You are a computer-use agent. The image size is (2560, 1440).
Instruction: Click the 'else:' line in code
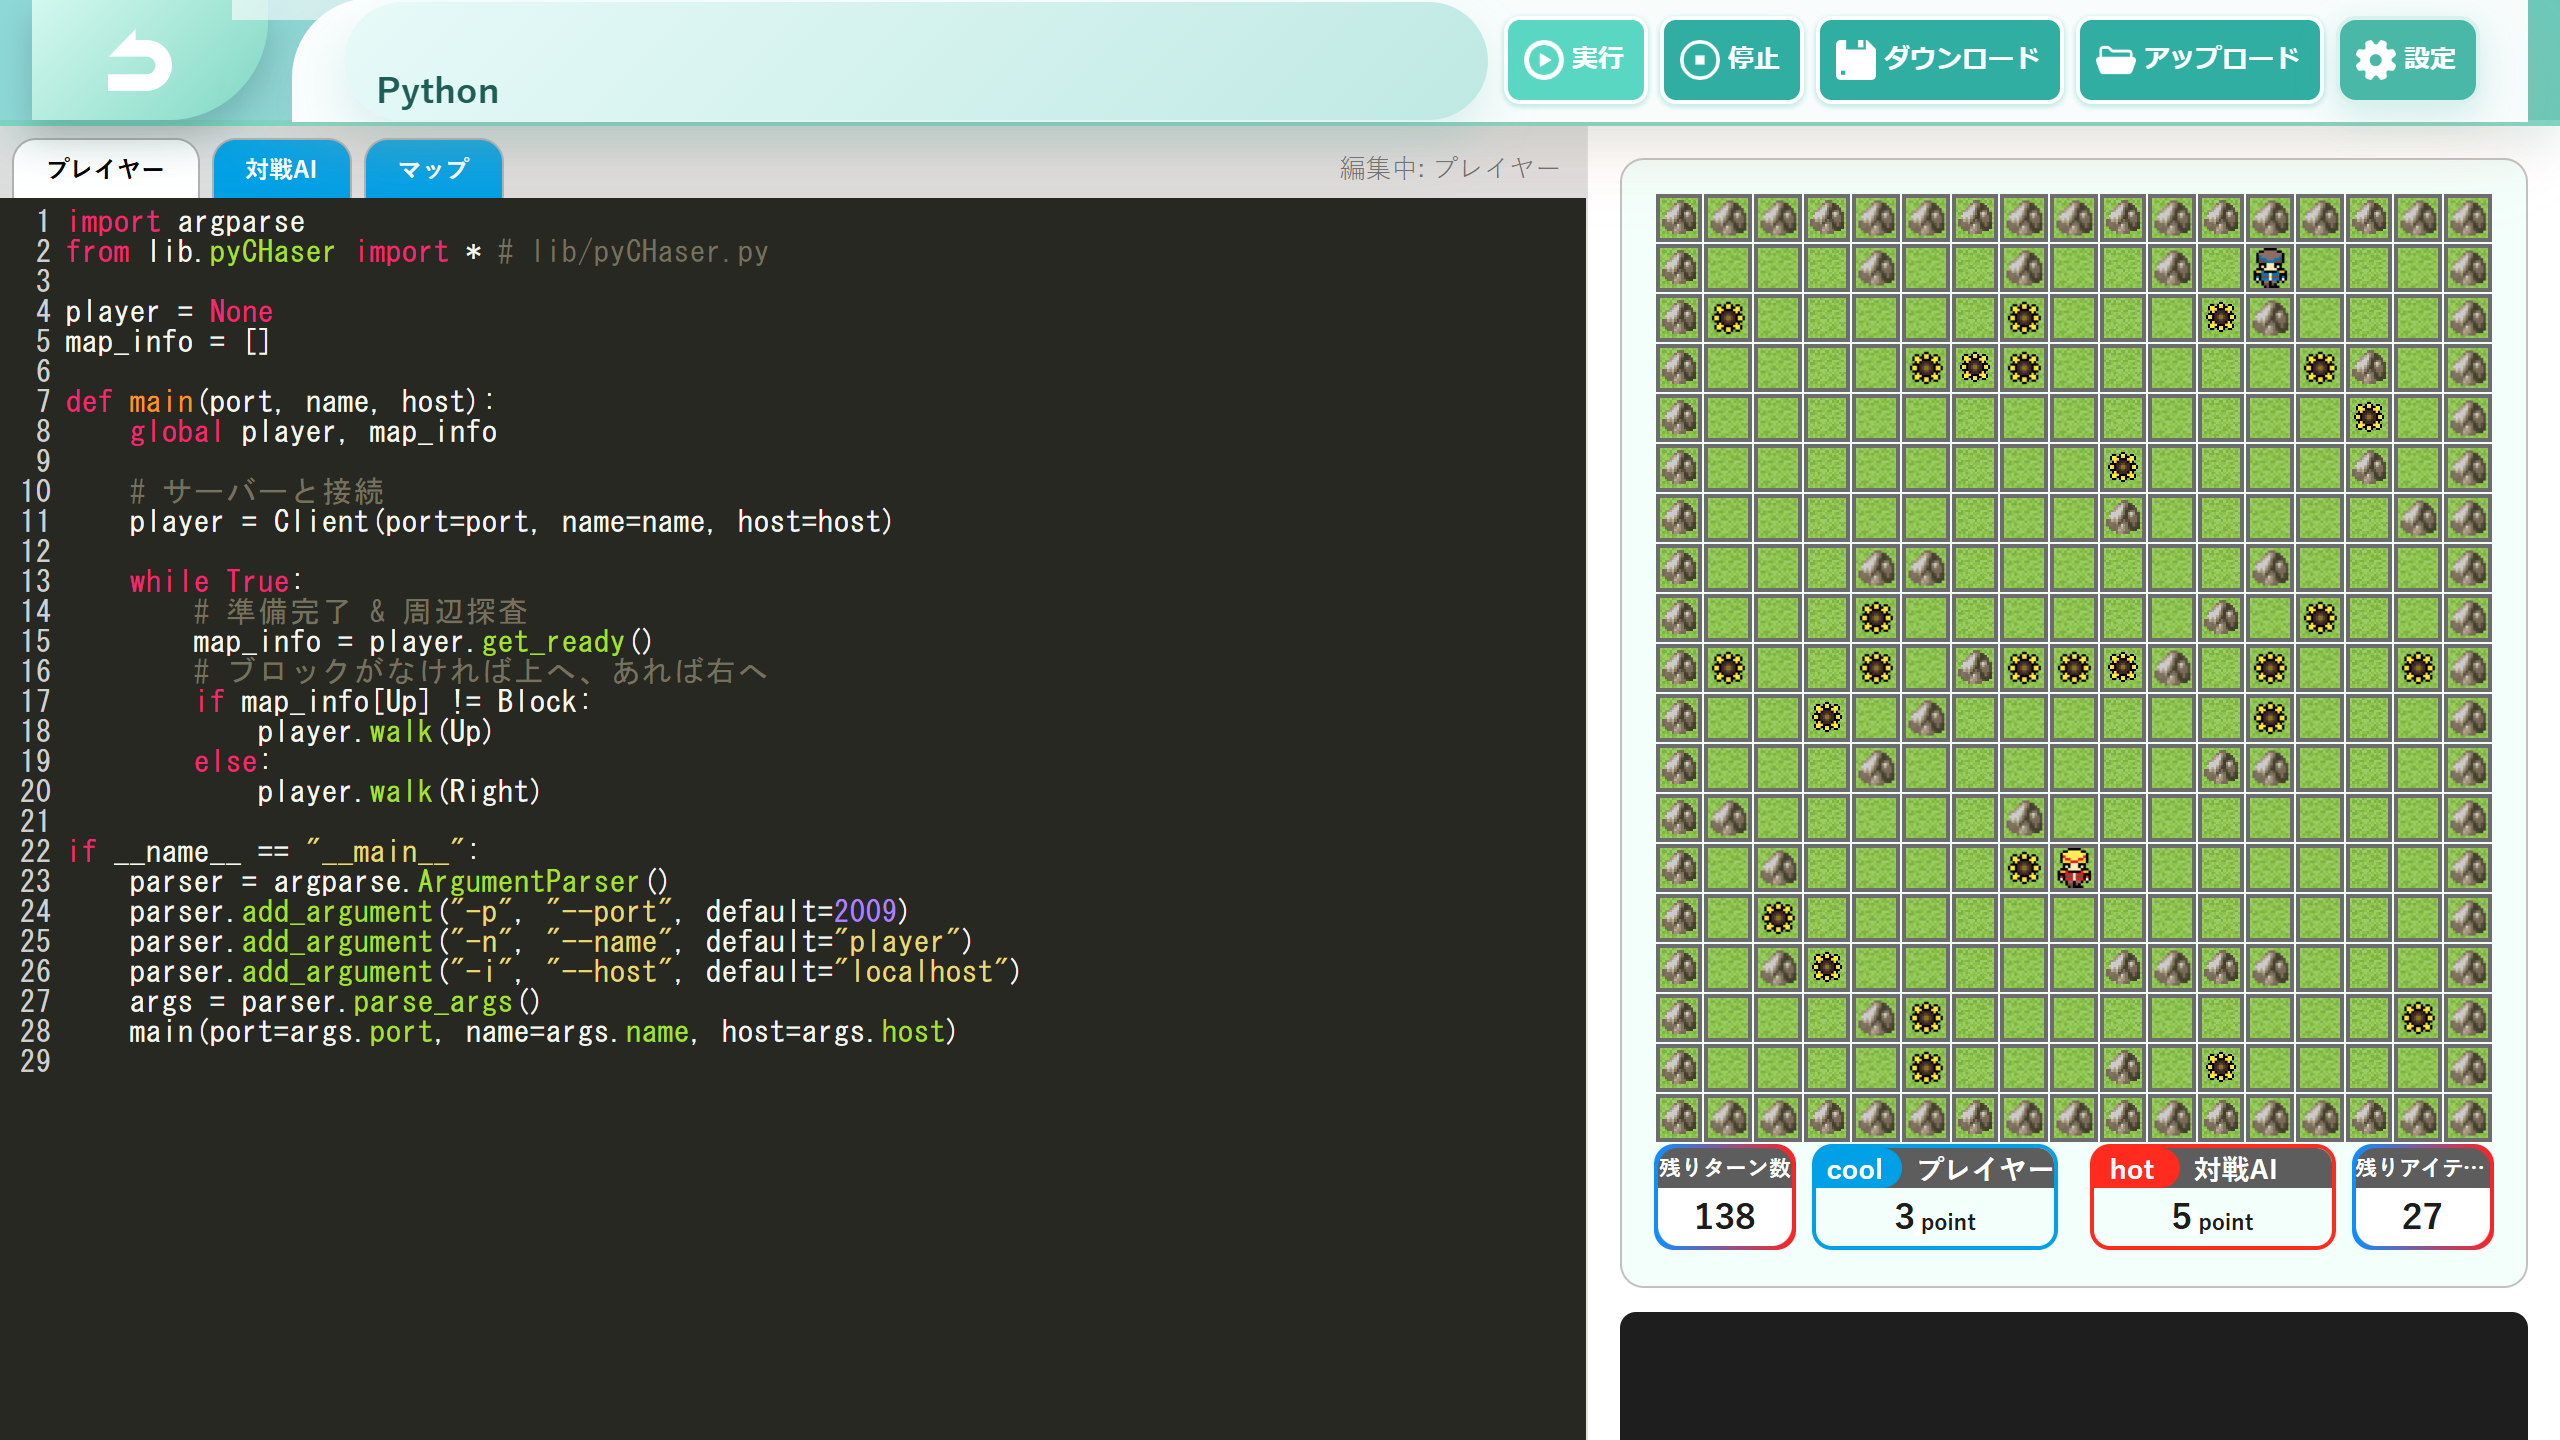(x=232, y=761)
